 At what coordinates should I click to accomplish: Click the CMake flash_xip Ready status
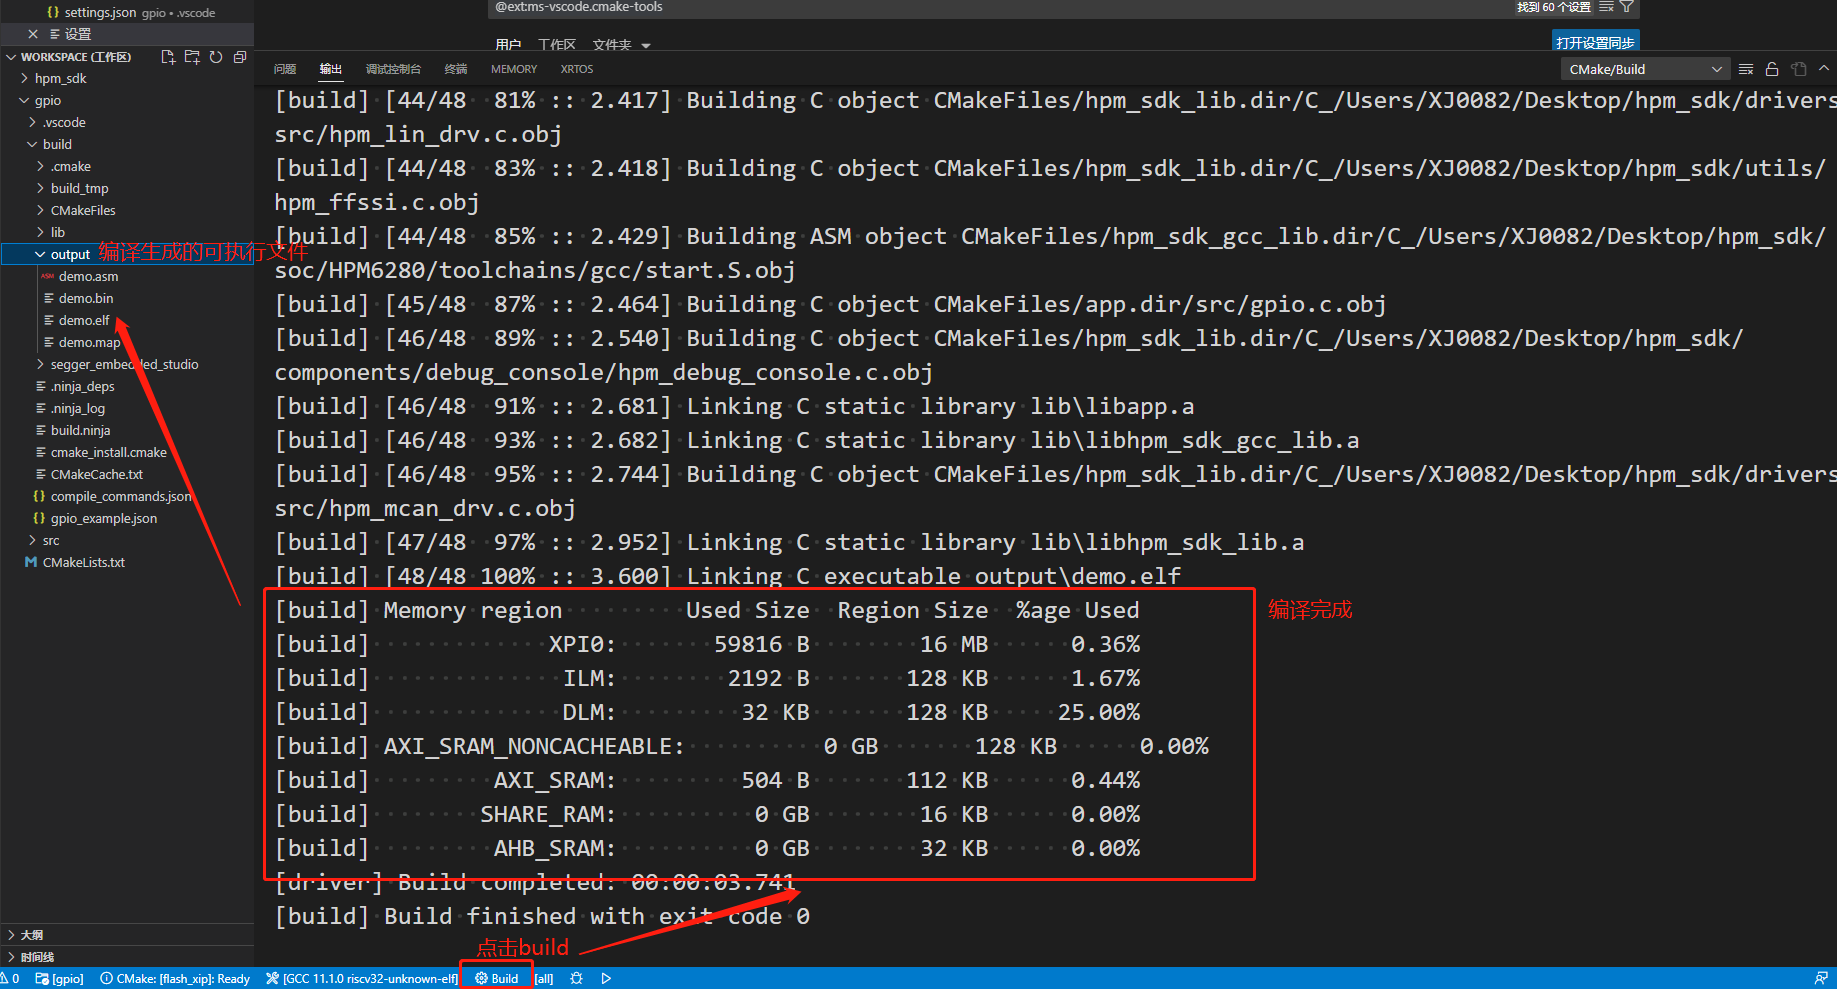pyautogui.click(x=175, y=979)
